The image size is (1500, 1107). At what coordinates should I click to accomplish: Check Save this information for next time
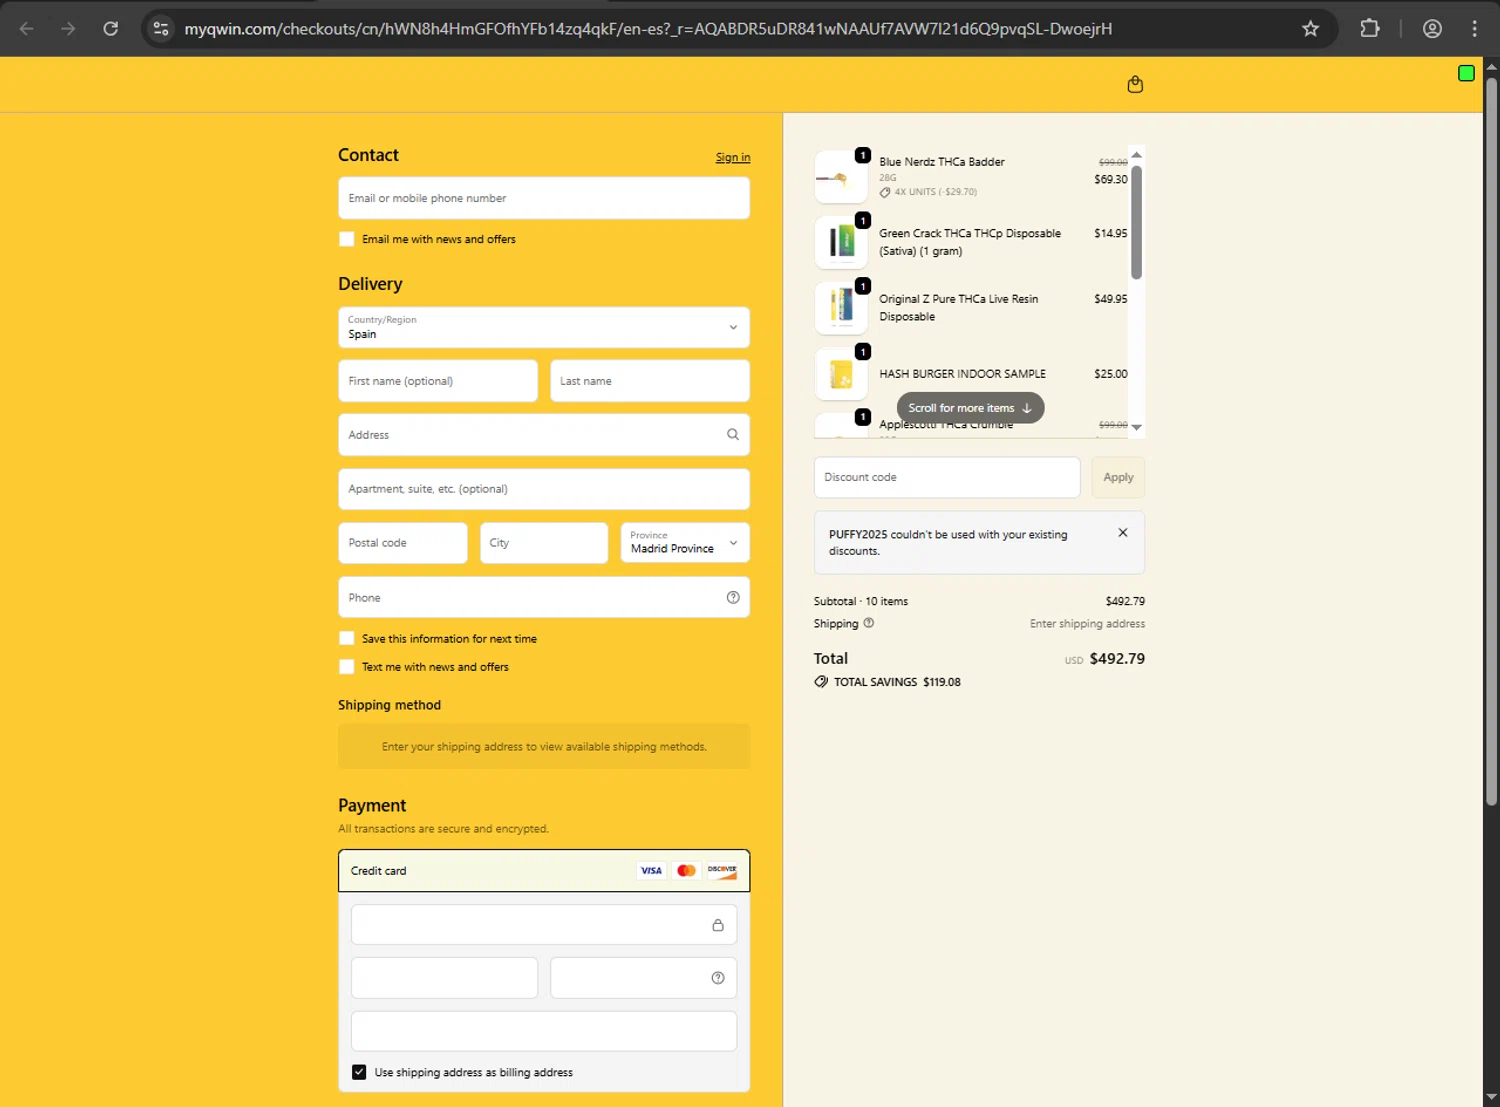point(347,638)
